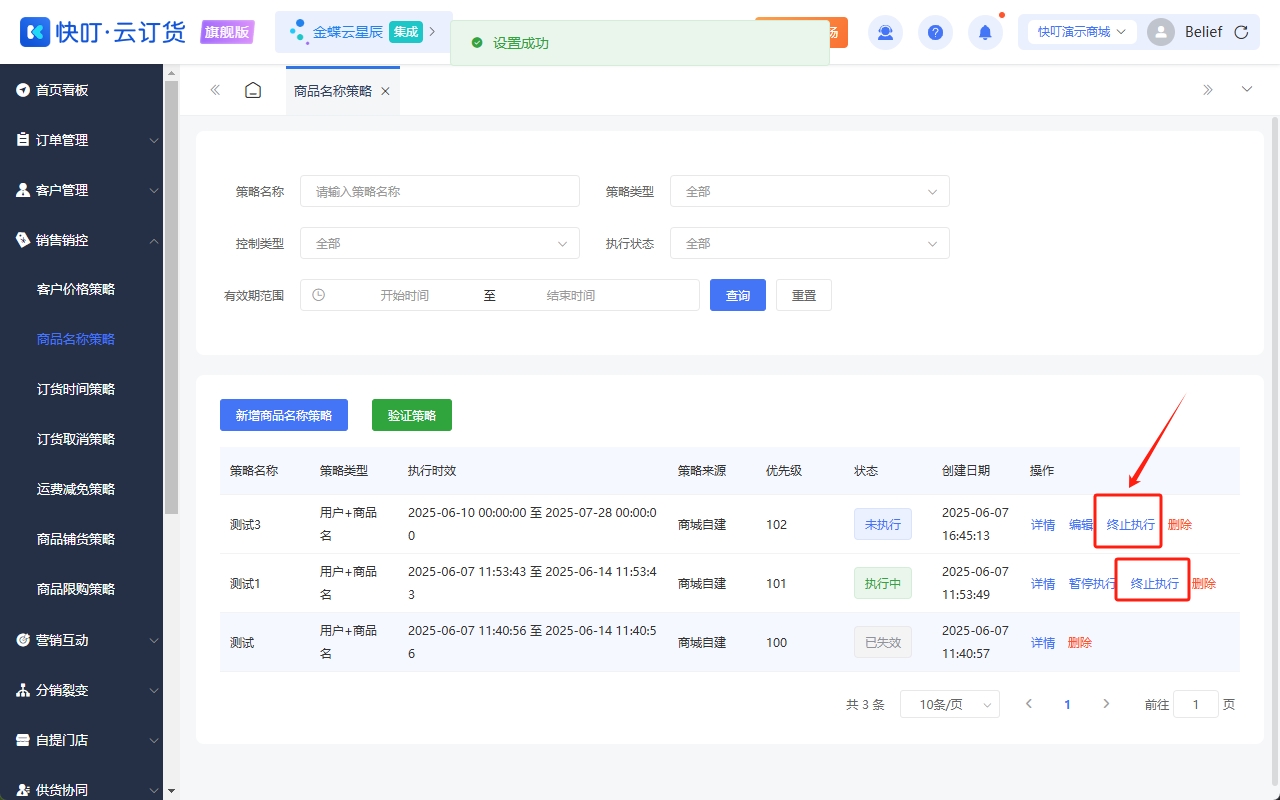Screen dimensions: 1280x800
Task: Click the 前往 page number input
Action: tap(1196, 704)
